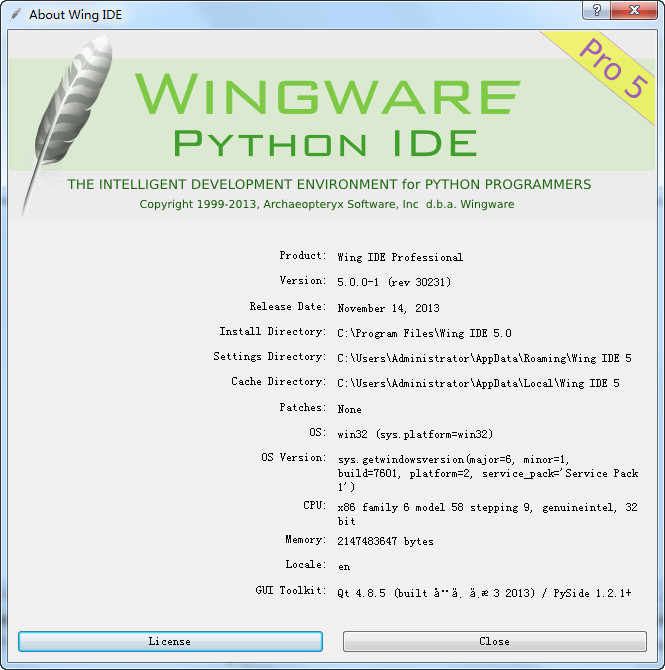Click the Intelligent Development Environment tagline
Screen dimensions: 665x670
(329, 184)
